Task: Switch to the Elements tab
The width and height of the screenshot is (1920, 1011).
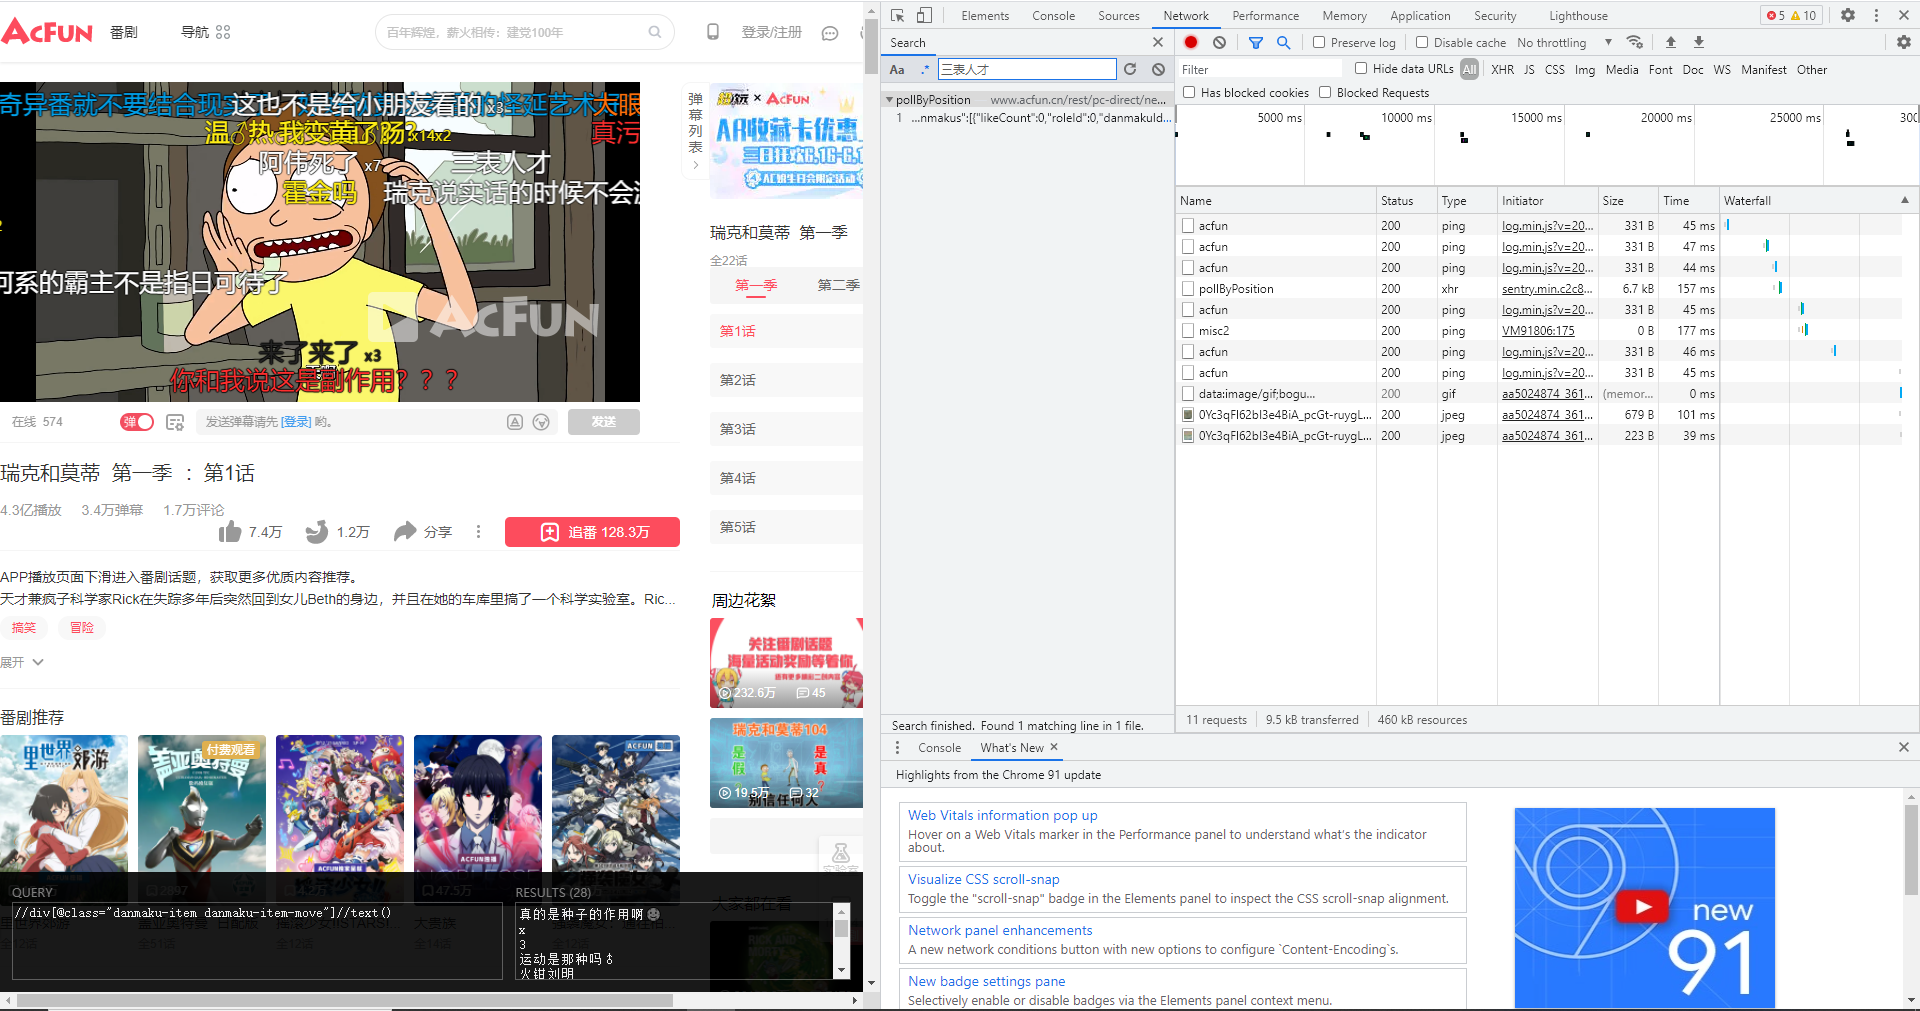Action: (985, 15)
